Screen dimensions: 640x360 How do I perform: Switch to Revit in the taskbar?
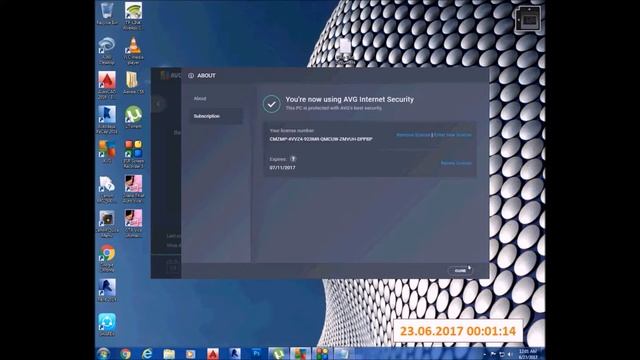point(235,353)
